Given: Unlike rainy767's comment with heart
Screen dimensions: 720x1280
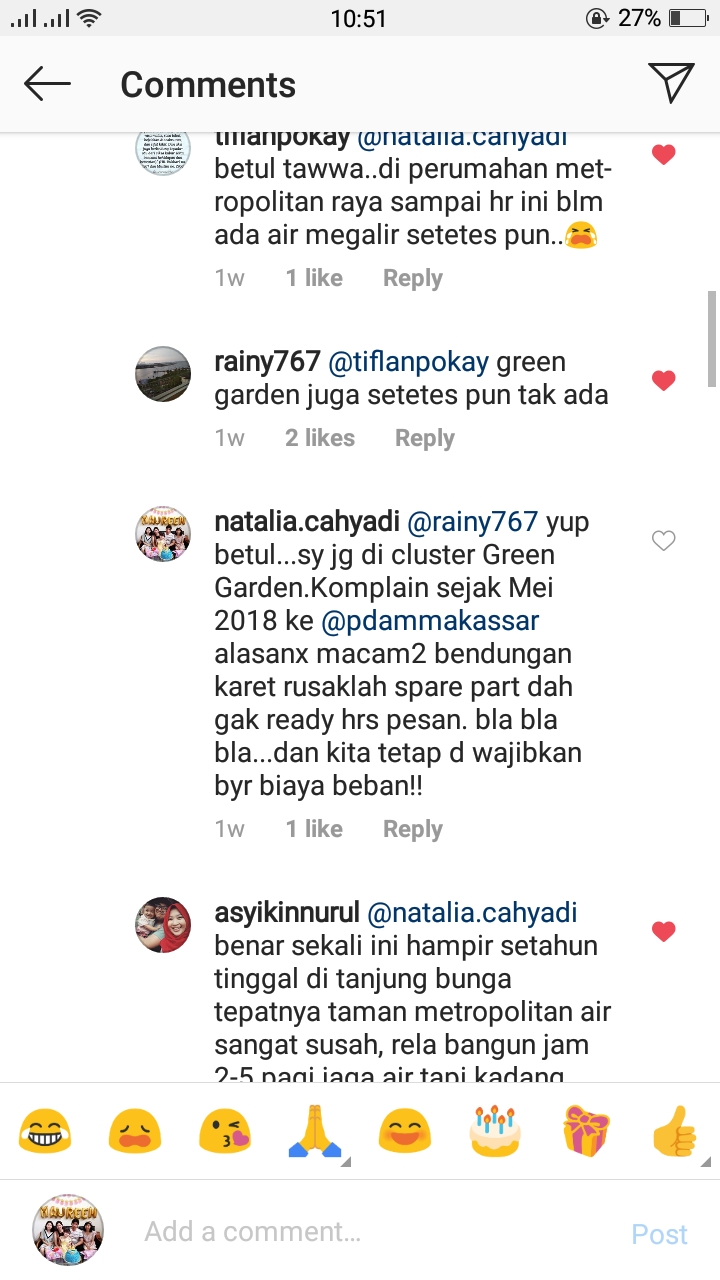Looking at the screenshot, I should [x=663, y=380].
